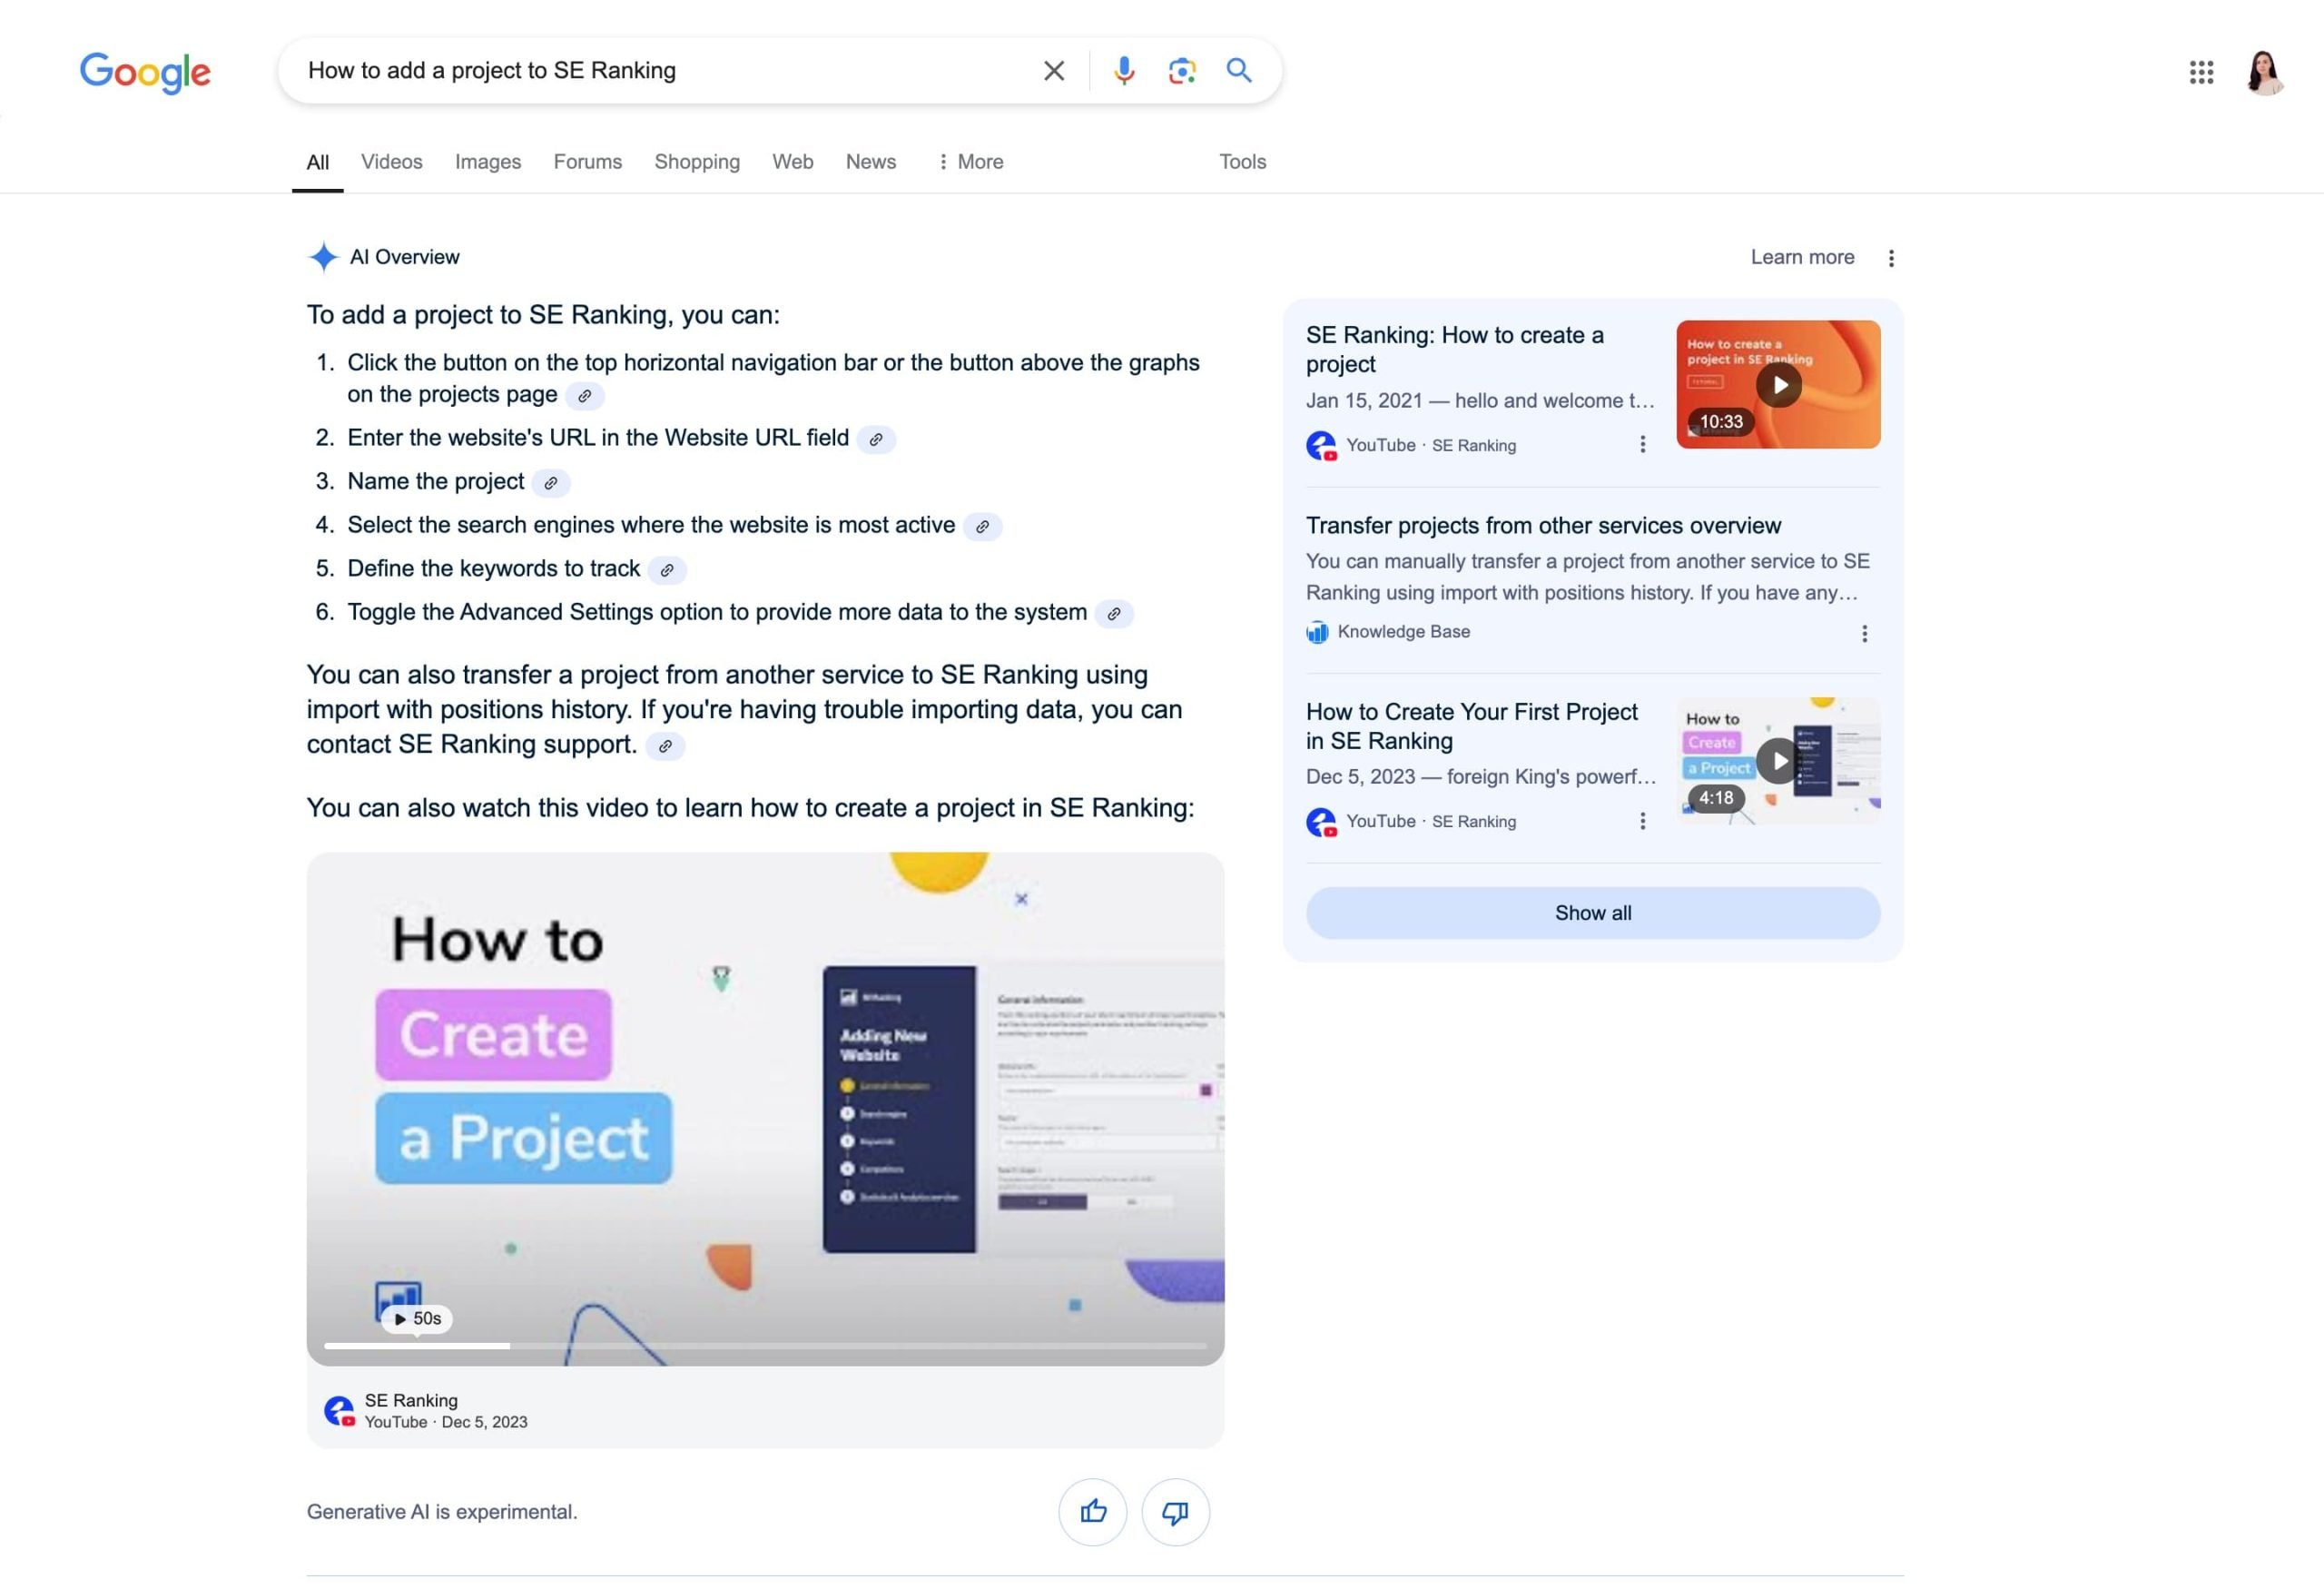Switch to the All results tab
This screenshot has width=2324, height=1589.
coord(318,162)
